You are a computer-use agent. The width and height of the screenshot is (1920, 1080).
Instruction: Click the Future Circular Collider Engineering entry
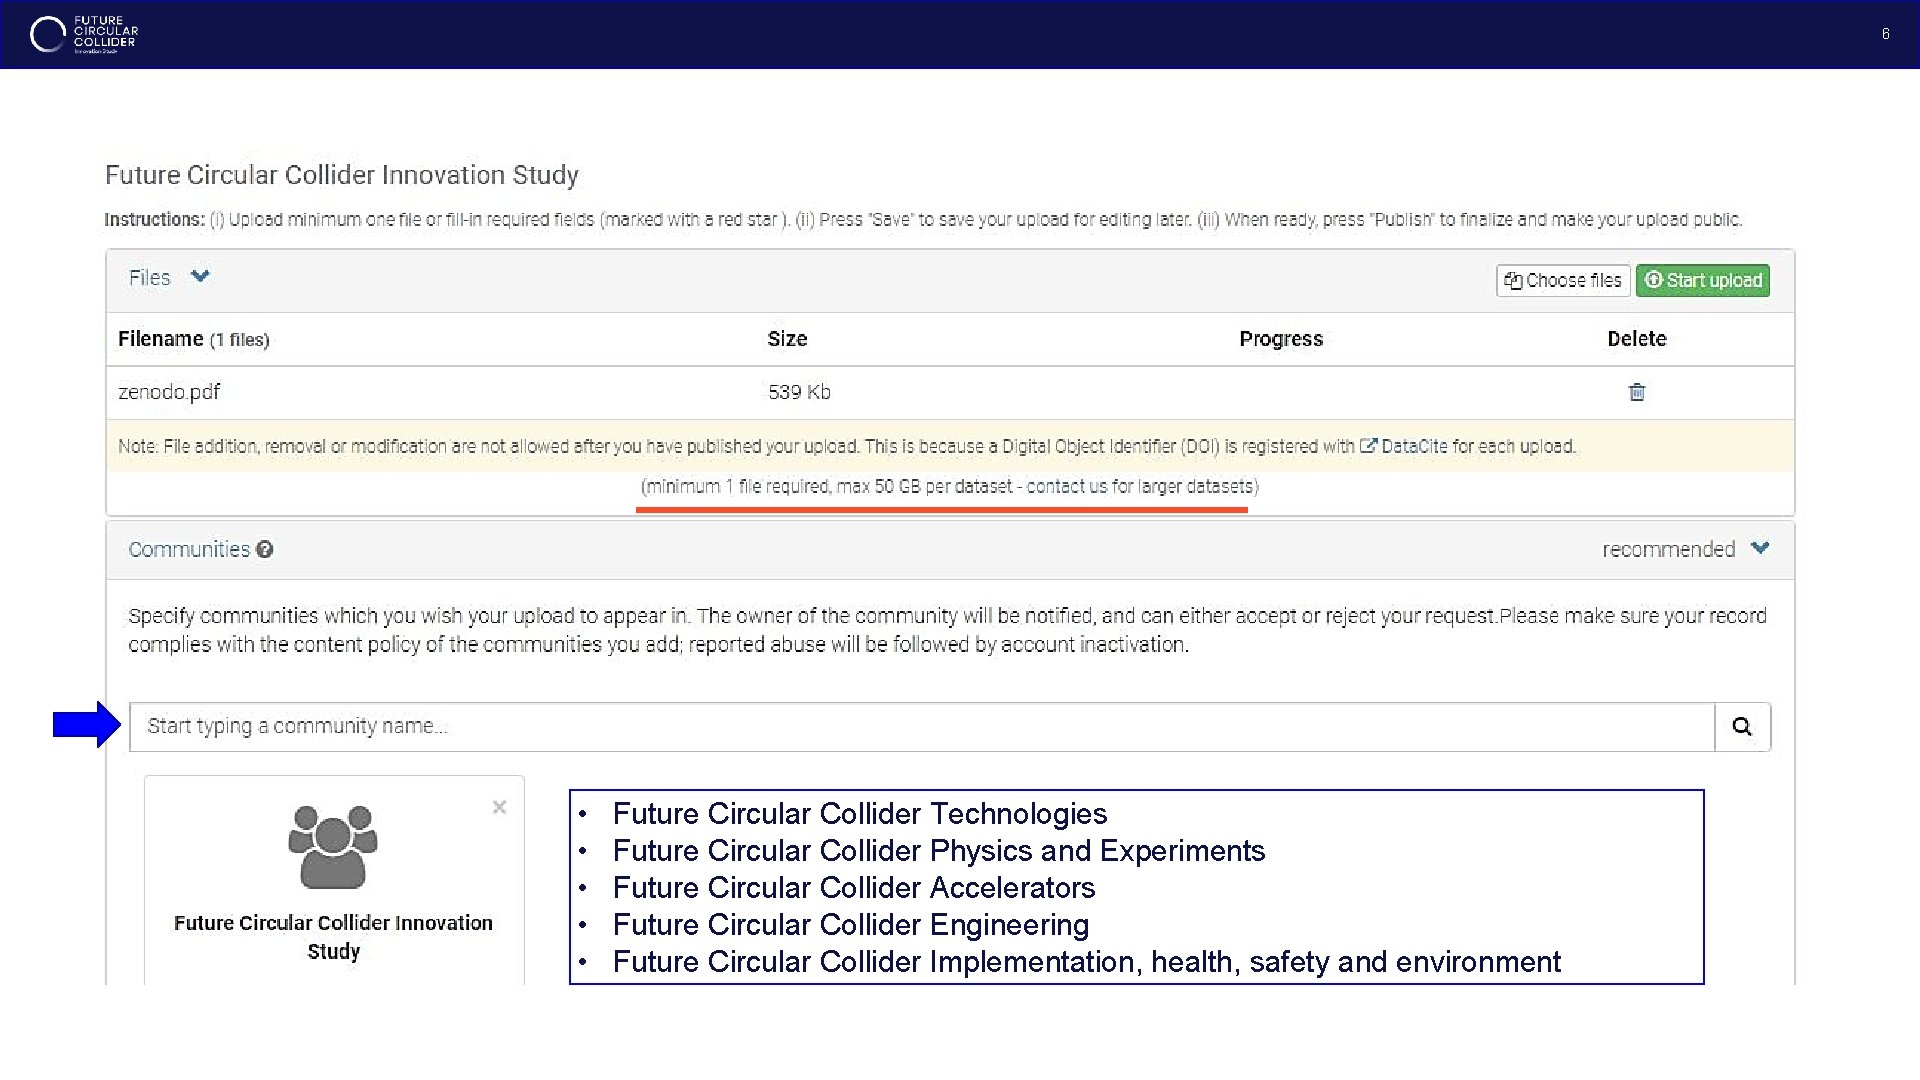click(x=850, y=925)
